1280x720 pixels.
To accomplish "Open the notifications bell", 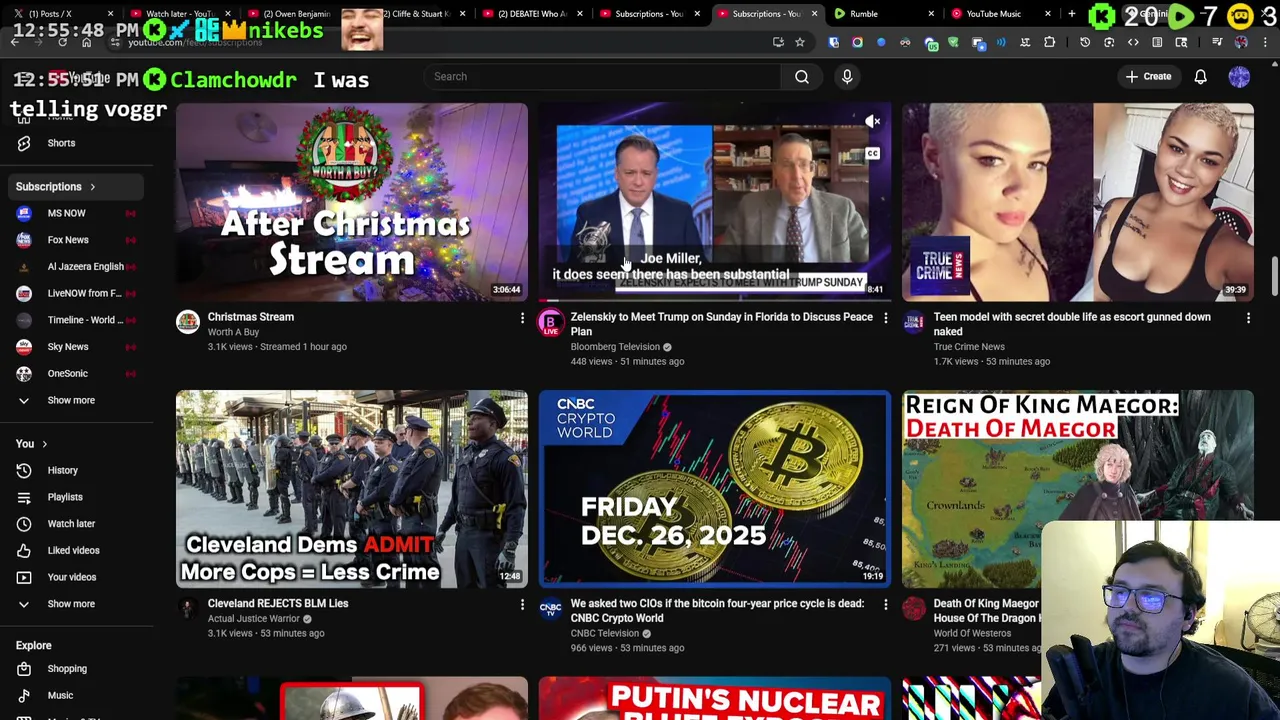I will tap(1200, 77).
